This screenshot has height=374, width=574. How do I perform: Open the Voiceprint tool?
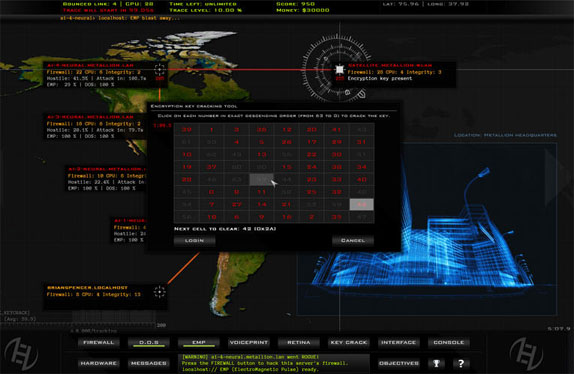(249, 343)
